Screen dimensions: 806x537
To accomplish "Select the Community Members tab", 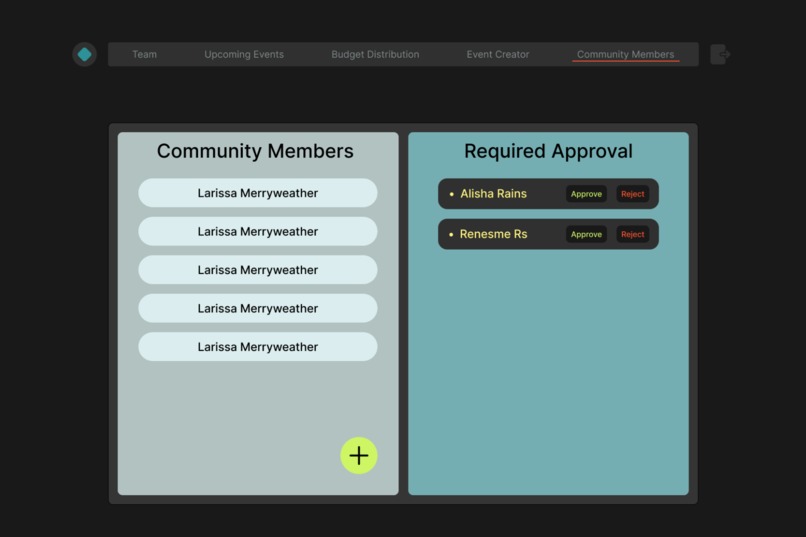I will [626, 54].
